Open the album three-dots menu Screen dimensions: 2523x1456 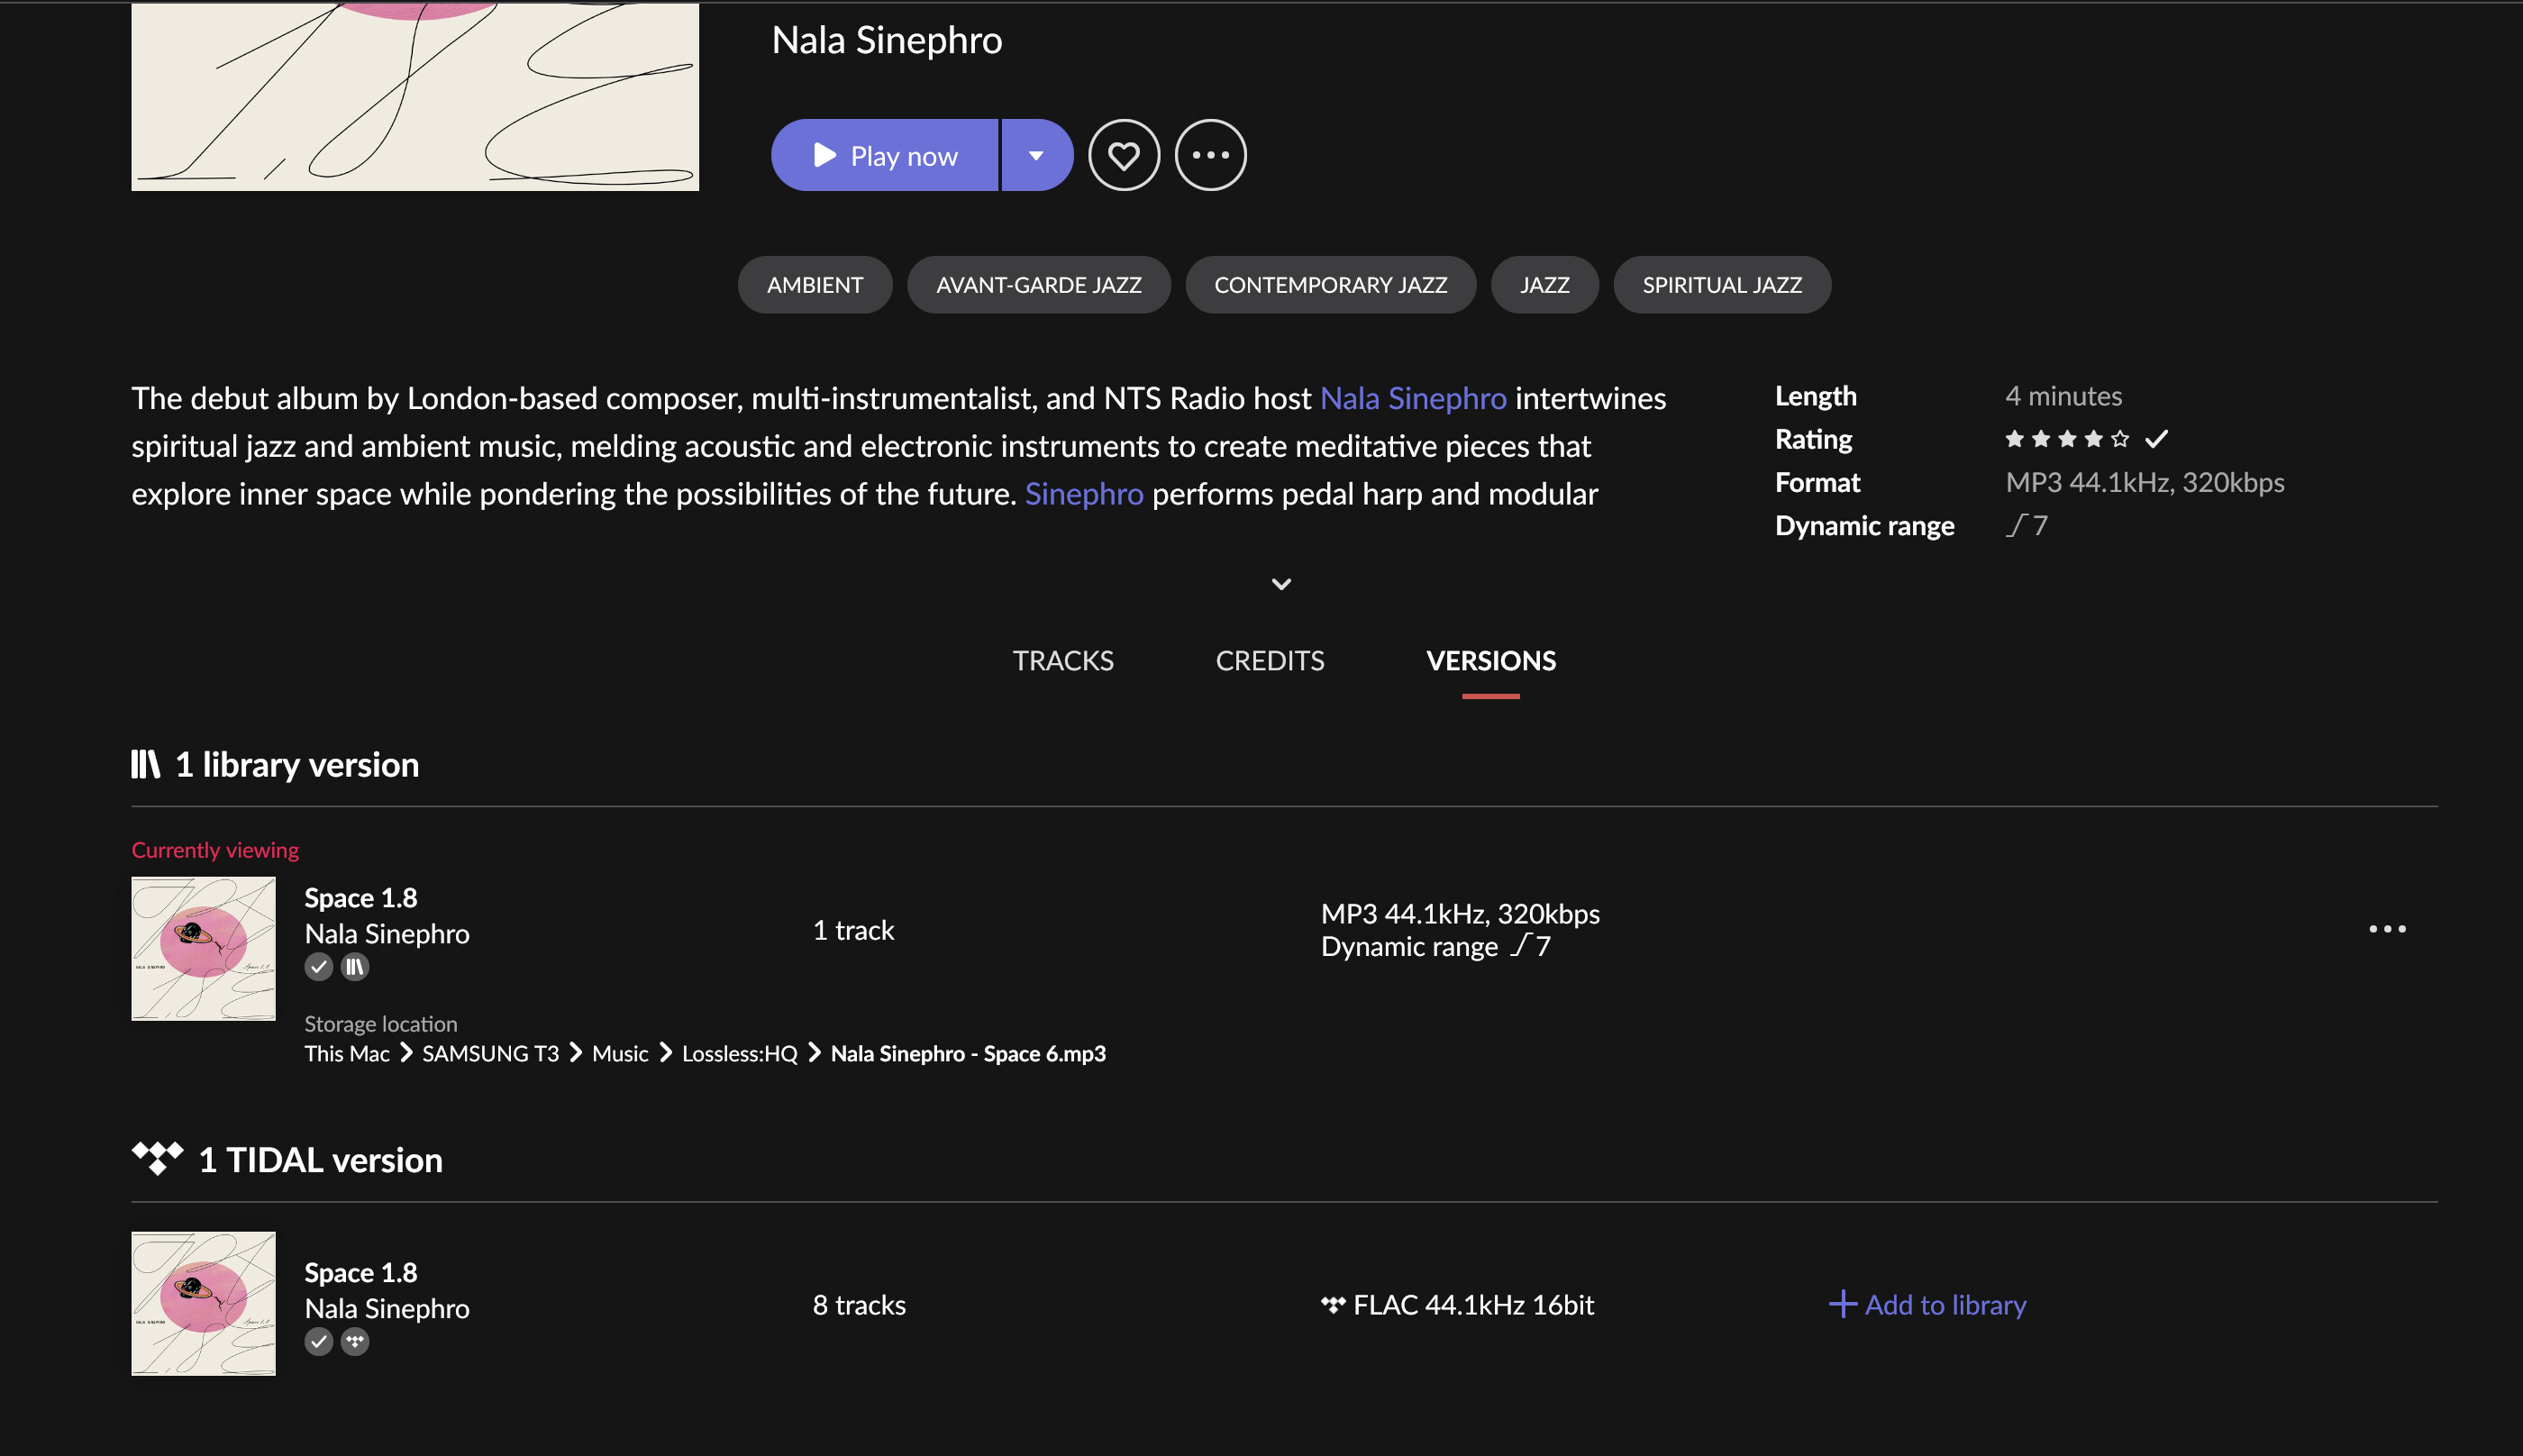pos(1210,155)
